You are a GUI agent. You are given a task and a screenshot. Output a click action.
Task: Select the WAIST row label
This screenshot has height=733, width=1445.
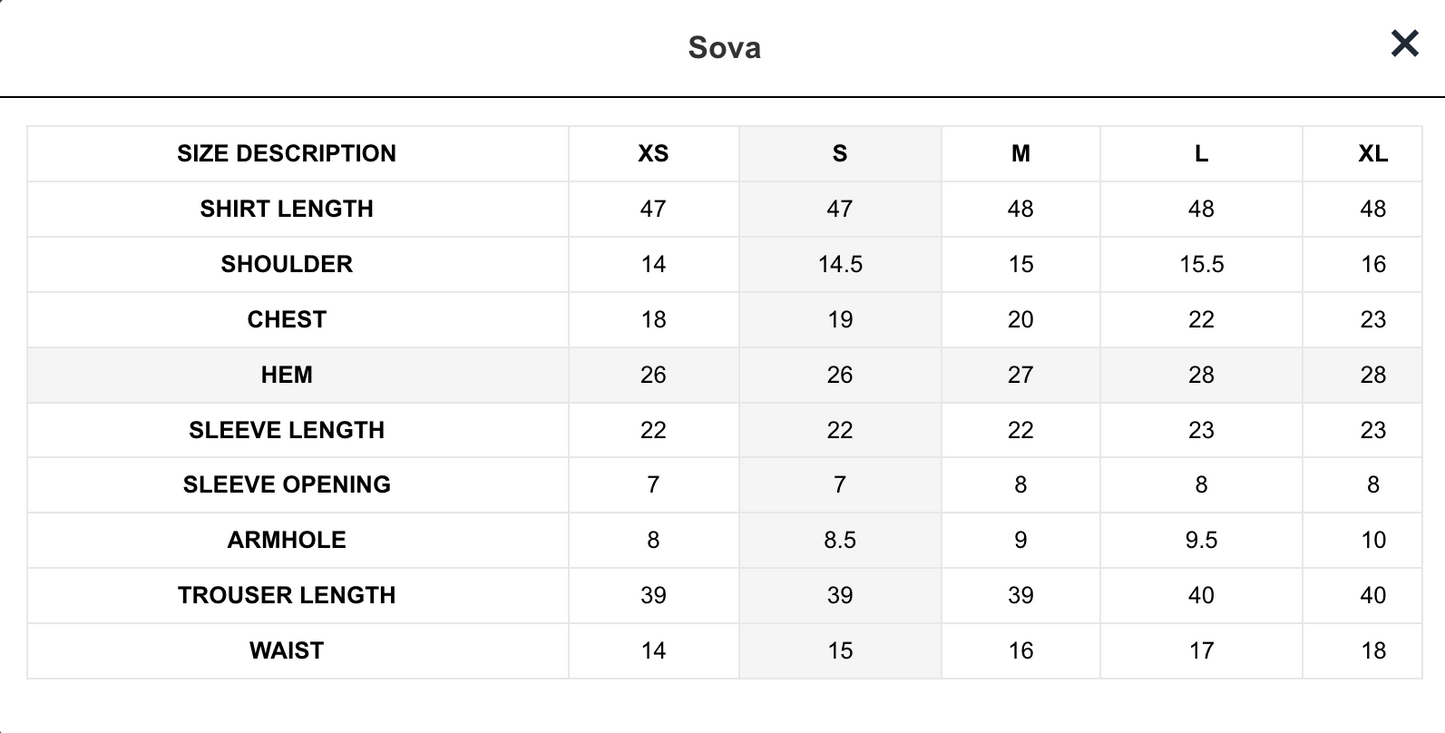[x=286, y=651]
